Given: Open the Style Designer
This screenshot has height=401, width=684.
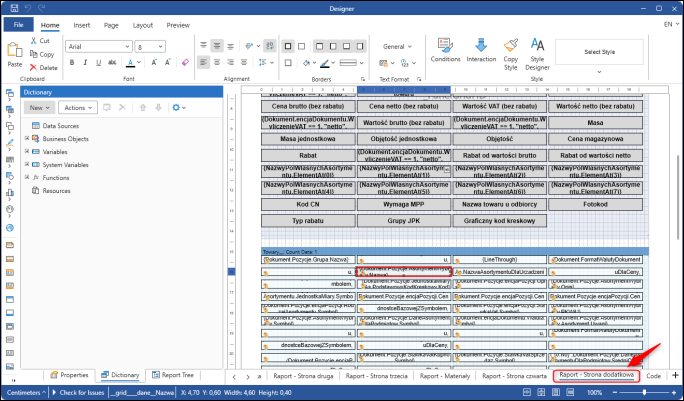Looking at the screenshot, I should coord(537,52).
